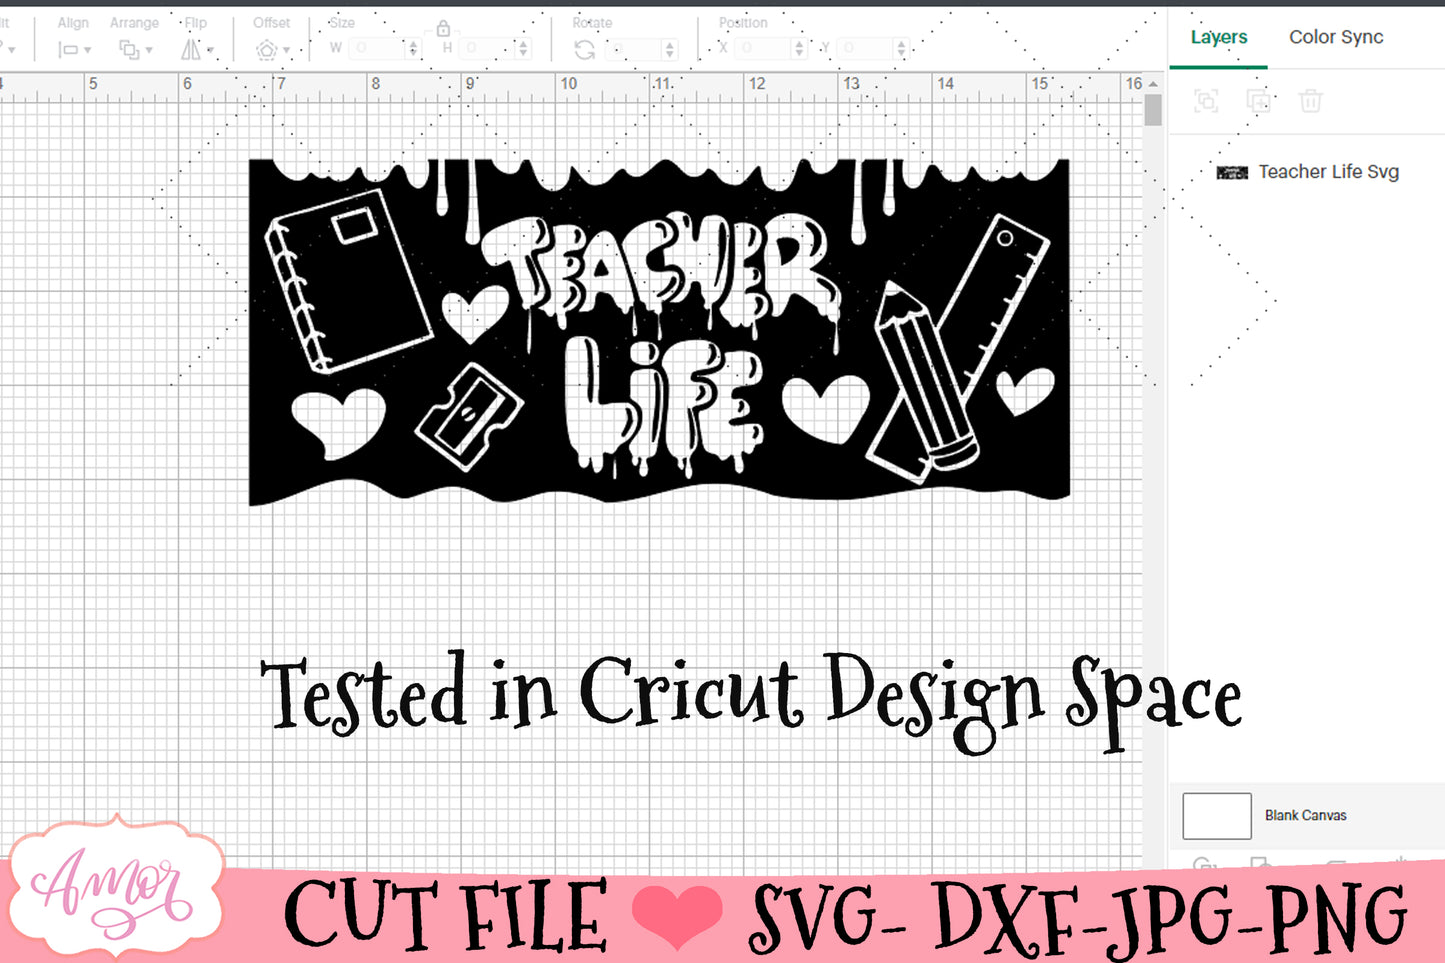Click the Blank Canvas color swatch

pyautogui.click(x=1216, y=816)
